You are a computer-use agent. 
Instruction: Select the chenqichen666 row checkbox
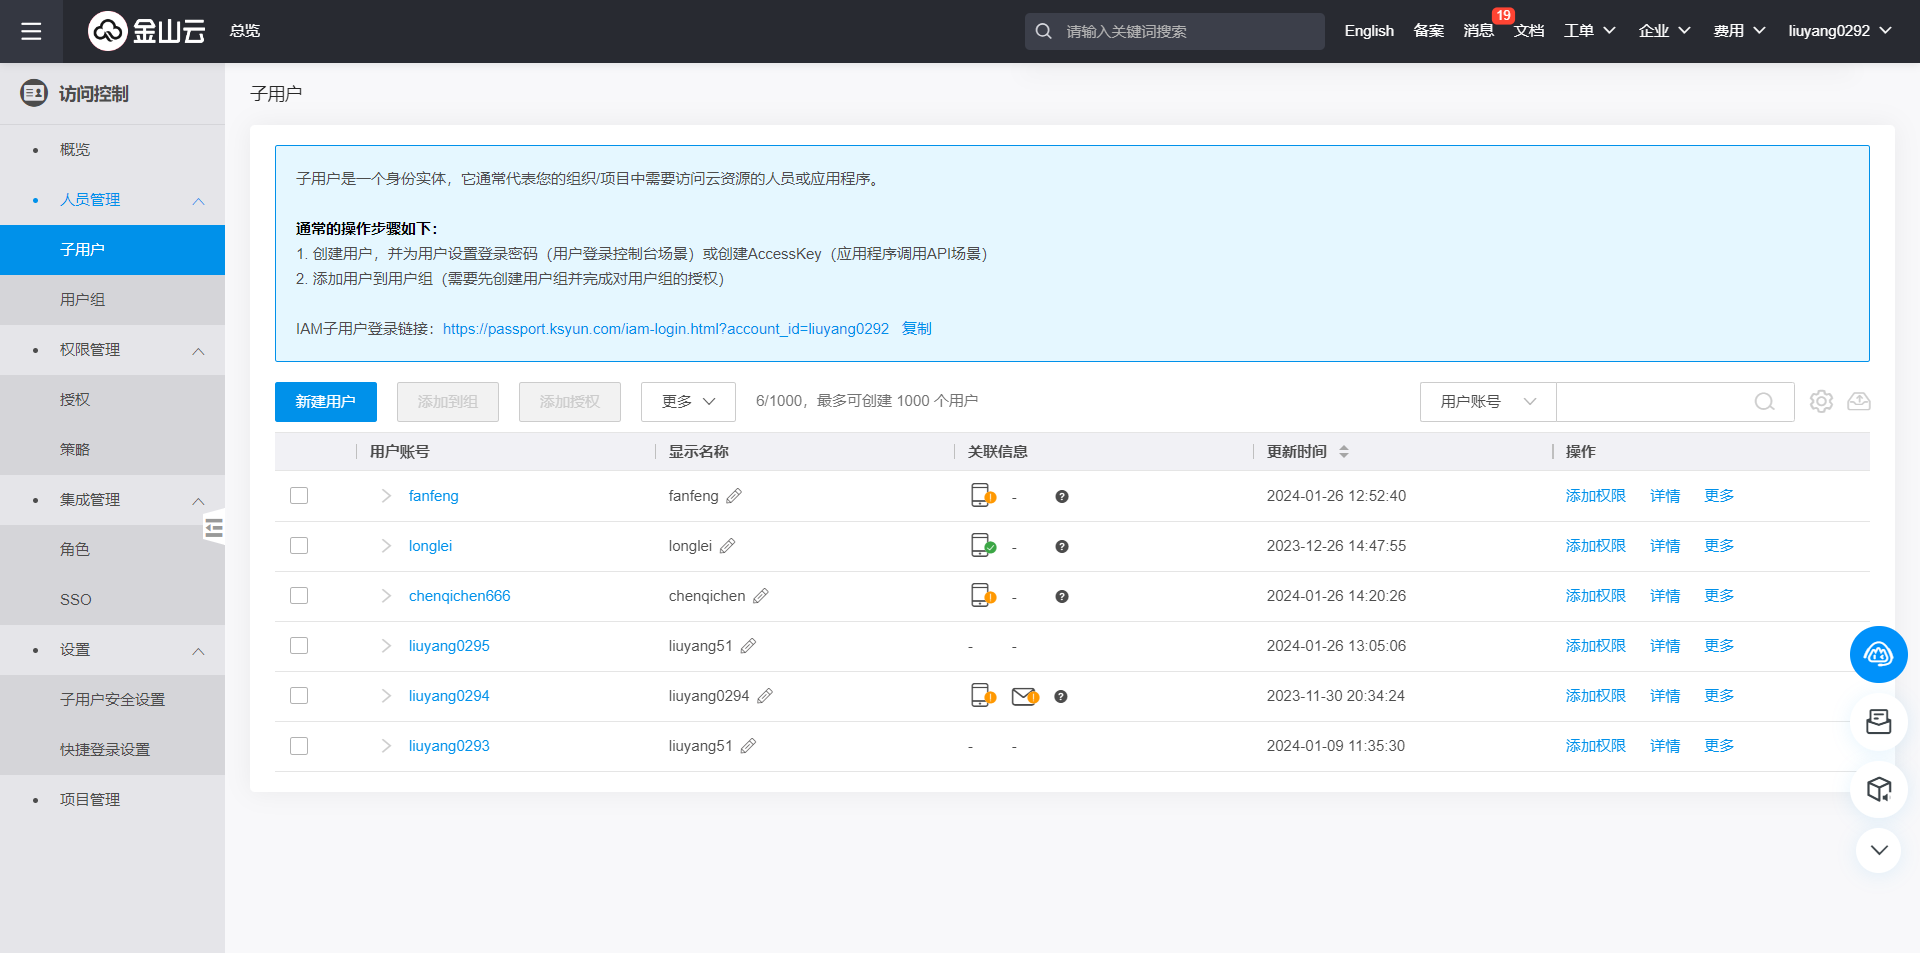coord(299,596)
